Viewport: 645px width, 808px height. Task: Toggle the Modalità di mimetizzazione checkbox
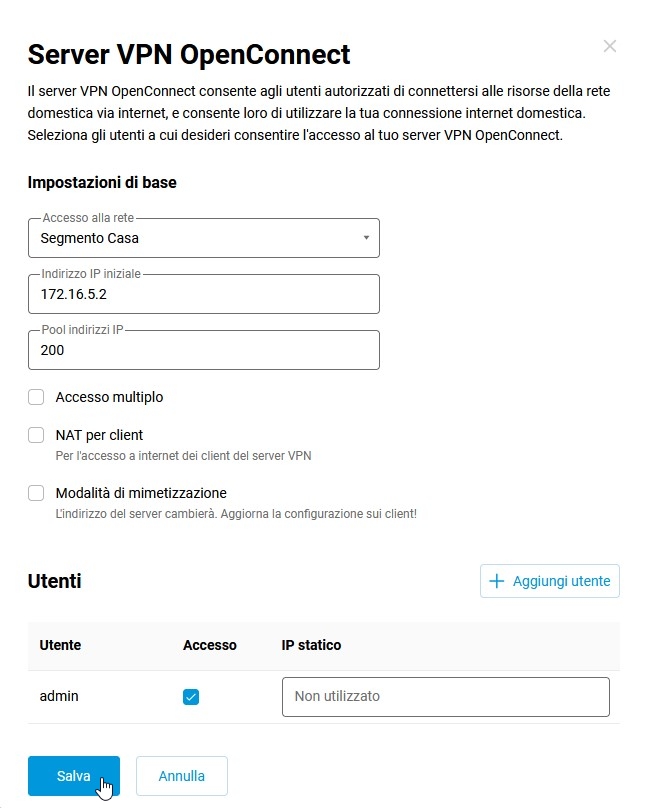pyautogui.click(x=37, y=493)
